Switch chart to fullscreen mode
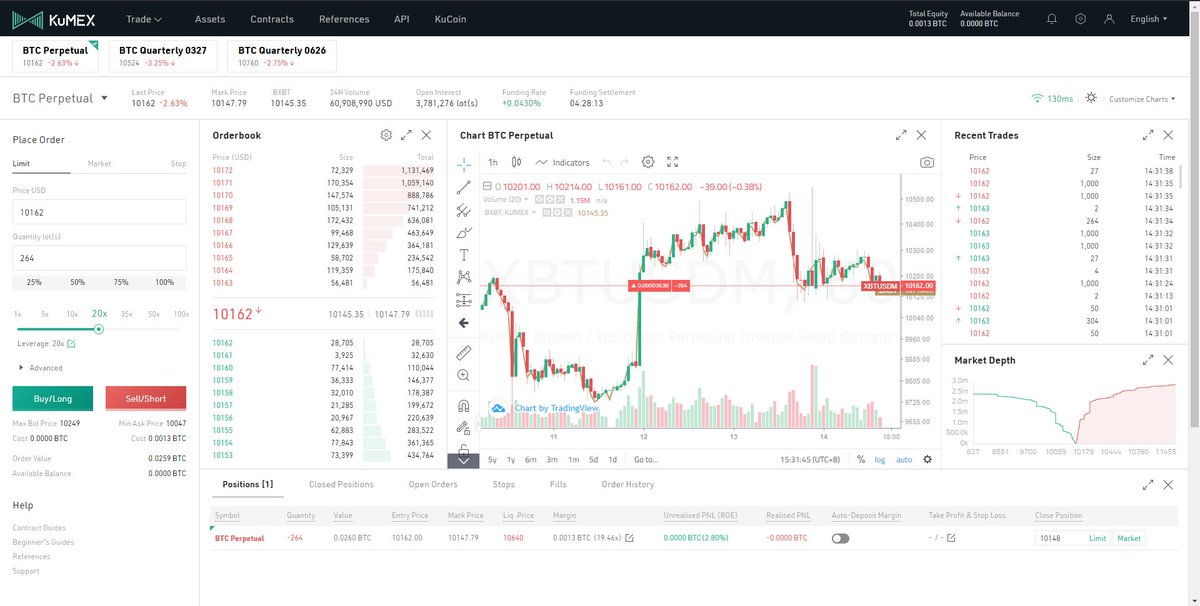The width and height of the screenshot is (1200, 606). (672, 162)
